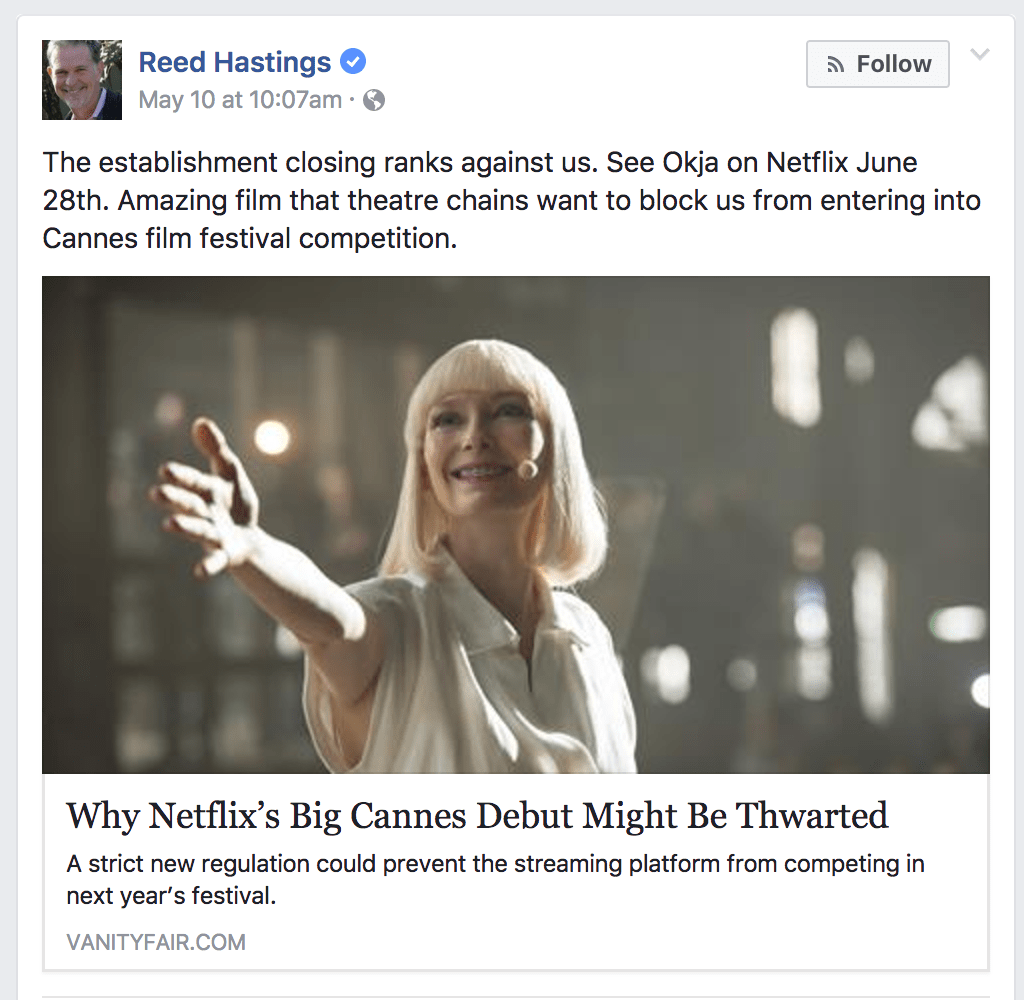
Task: Click the Follow button
Action: 878,64
